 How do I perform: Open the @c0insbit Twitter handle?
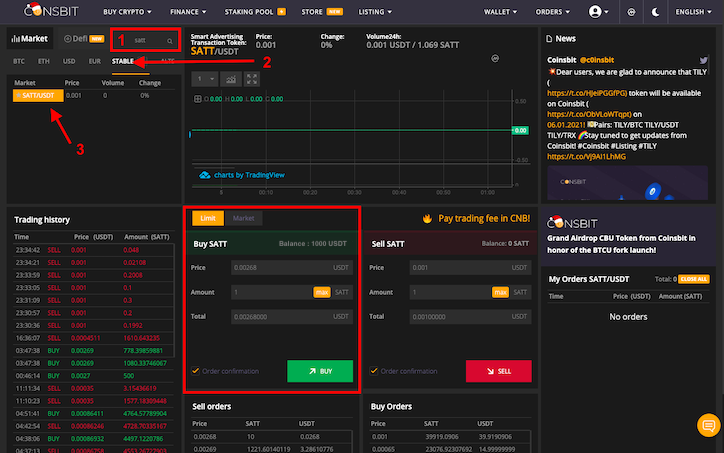(597, 60)
